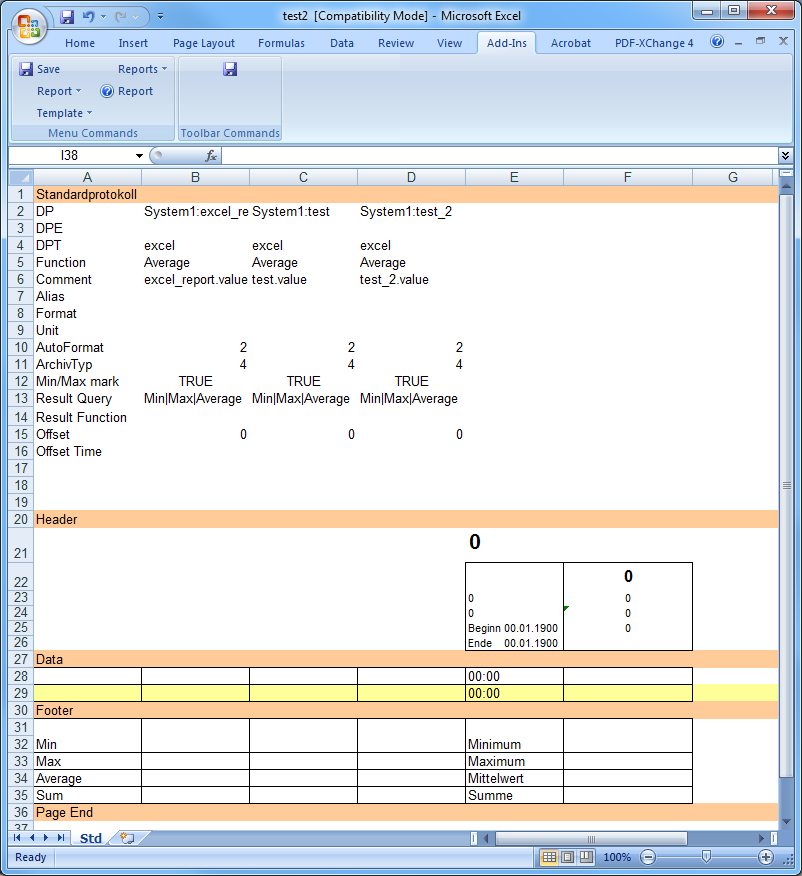
Task: Click the zoom slider handle
Action: (x=706, y=857)
